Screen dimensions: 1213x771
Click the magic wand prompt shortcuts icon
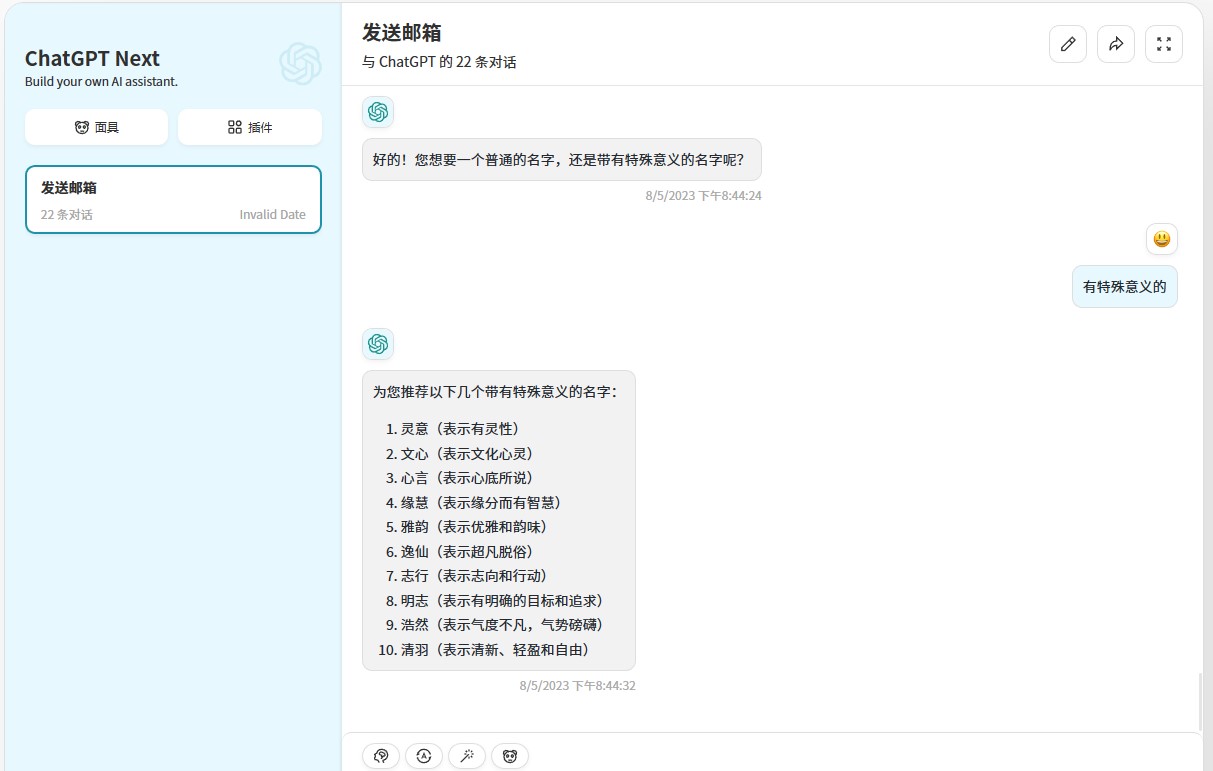467,756
